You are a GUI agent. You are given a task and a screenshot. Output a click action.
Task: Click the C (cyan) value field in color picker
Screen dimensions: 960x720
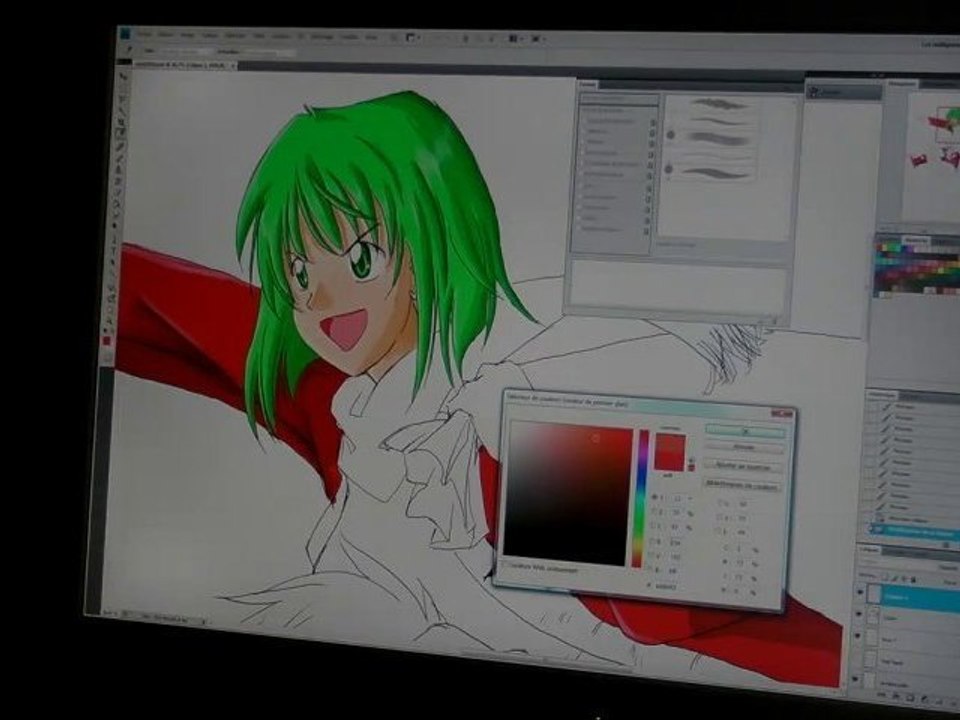point(740,549)
